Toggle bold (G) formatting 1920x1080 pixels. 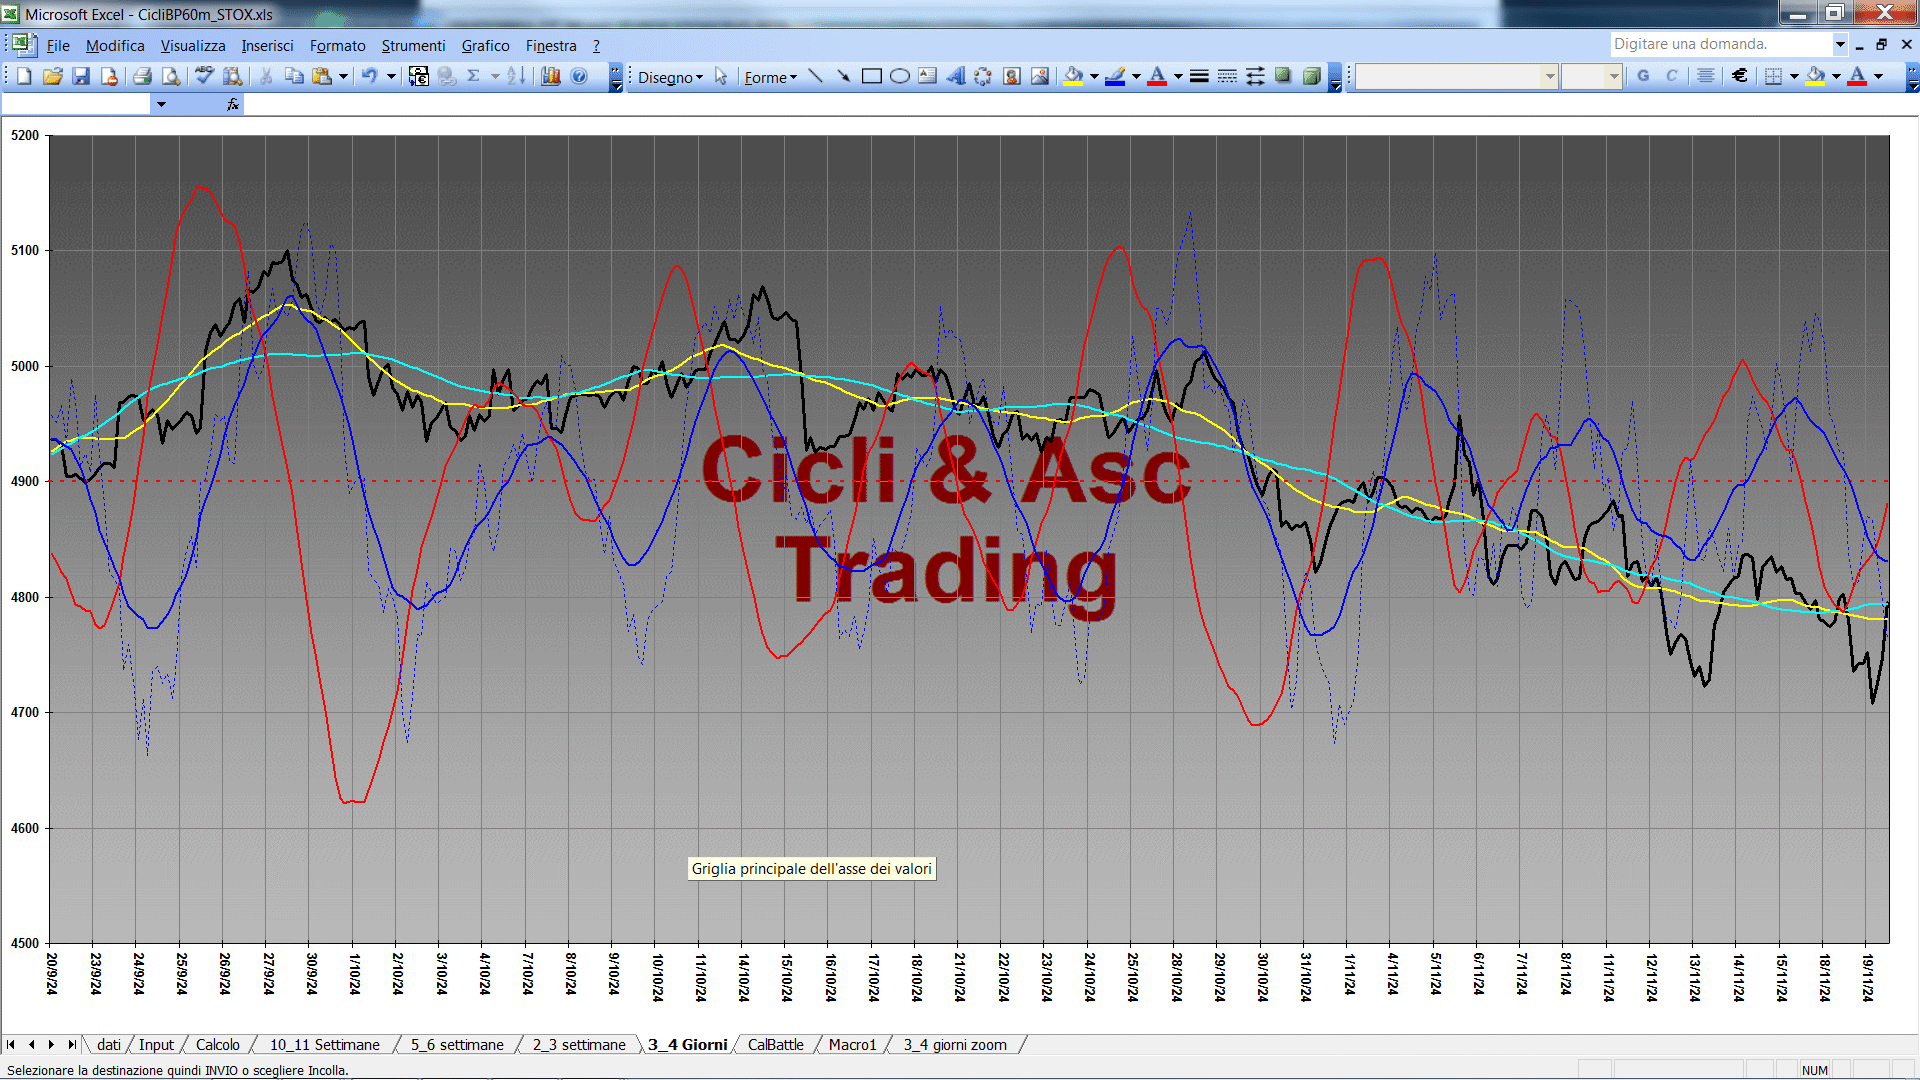pyautogui.click(x=1643, y=76)
